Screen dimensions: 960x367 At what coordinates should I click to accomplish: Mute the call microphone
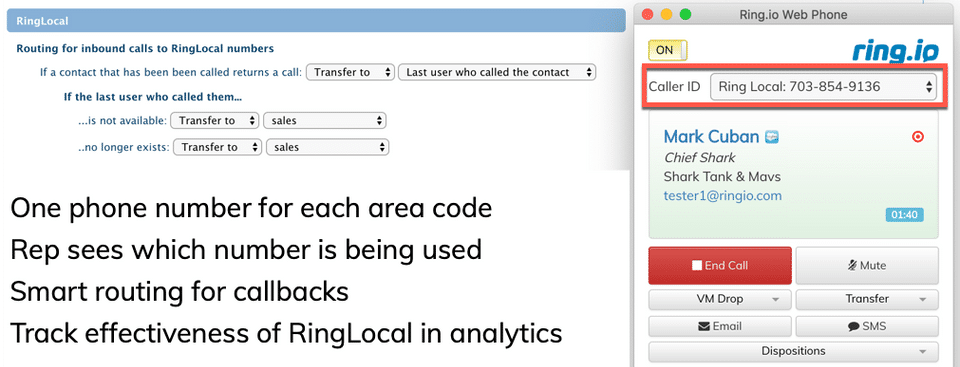(867, 265)
